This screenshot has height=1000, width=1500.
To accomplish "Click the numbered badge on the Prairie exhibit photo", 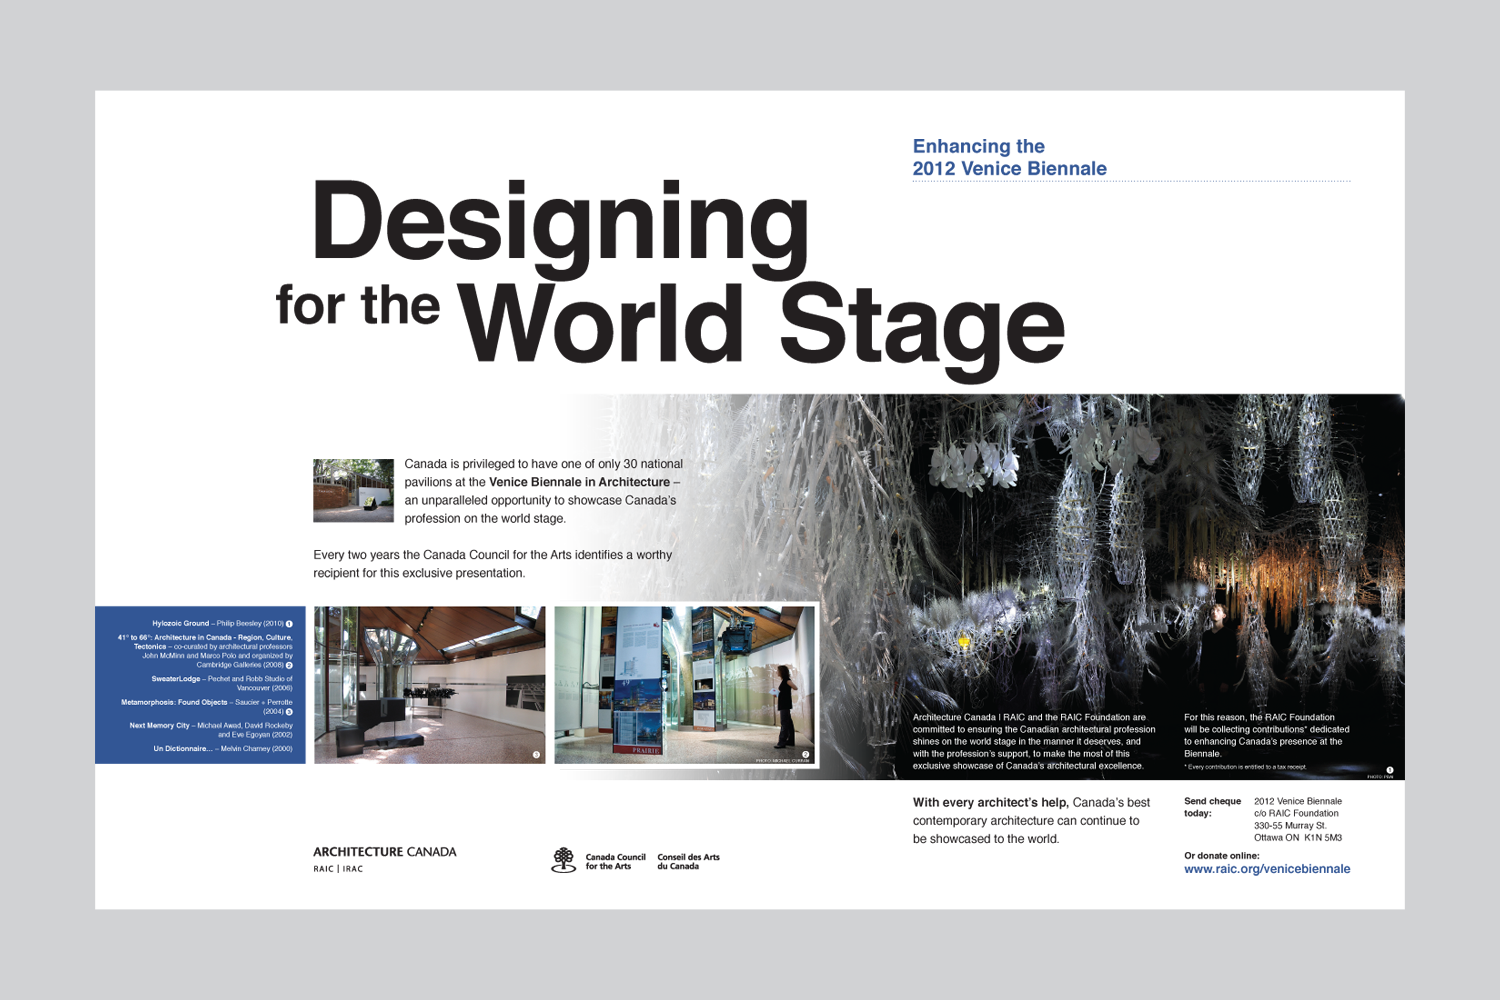I will pyautogui.click(x=805, y=755).
